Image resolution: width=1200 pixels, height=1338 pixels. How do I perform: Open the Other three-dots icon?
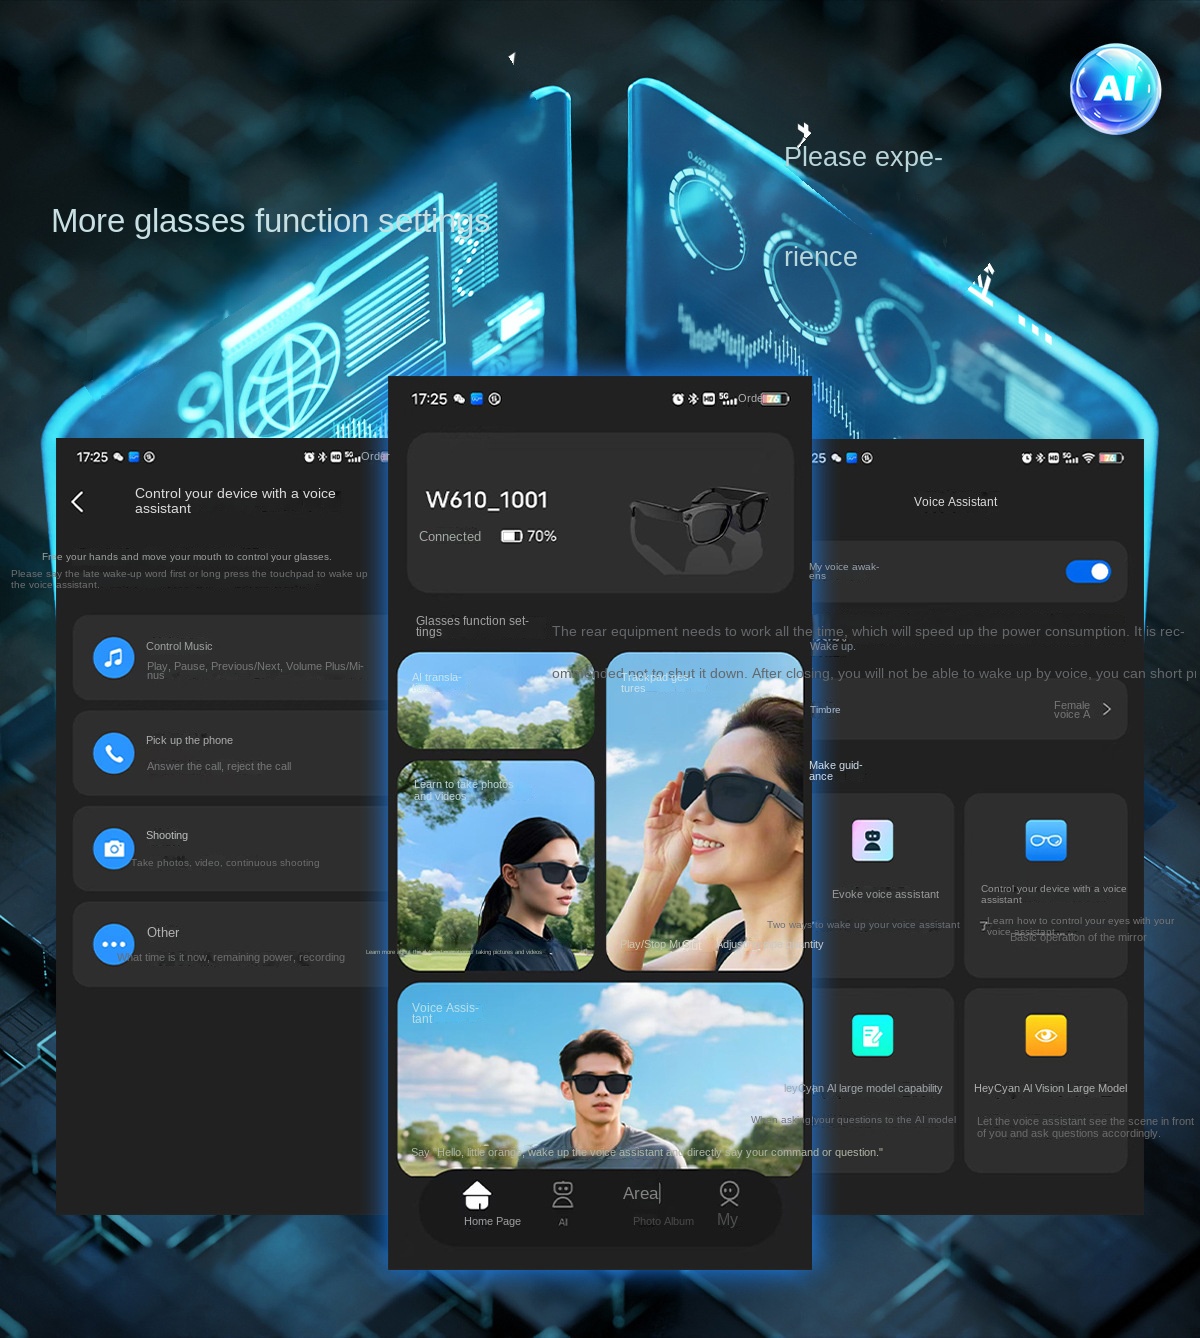pos(114,944)
